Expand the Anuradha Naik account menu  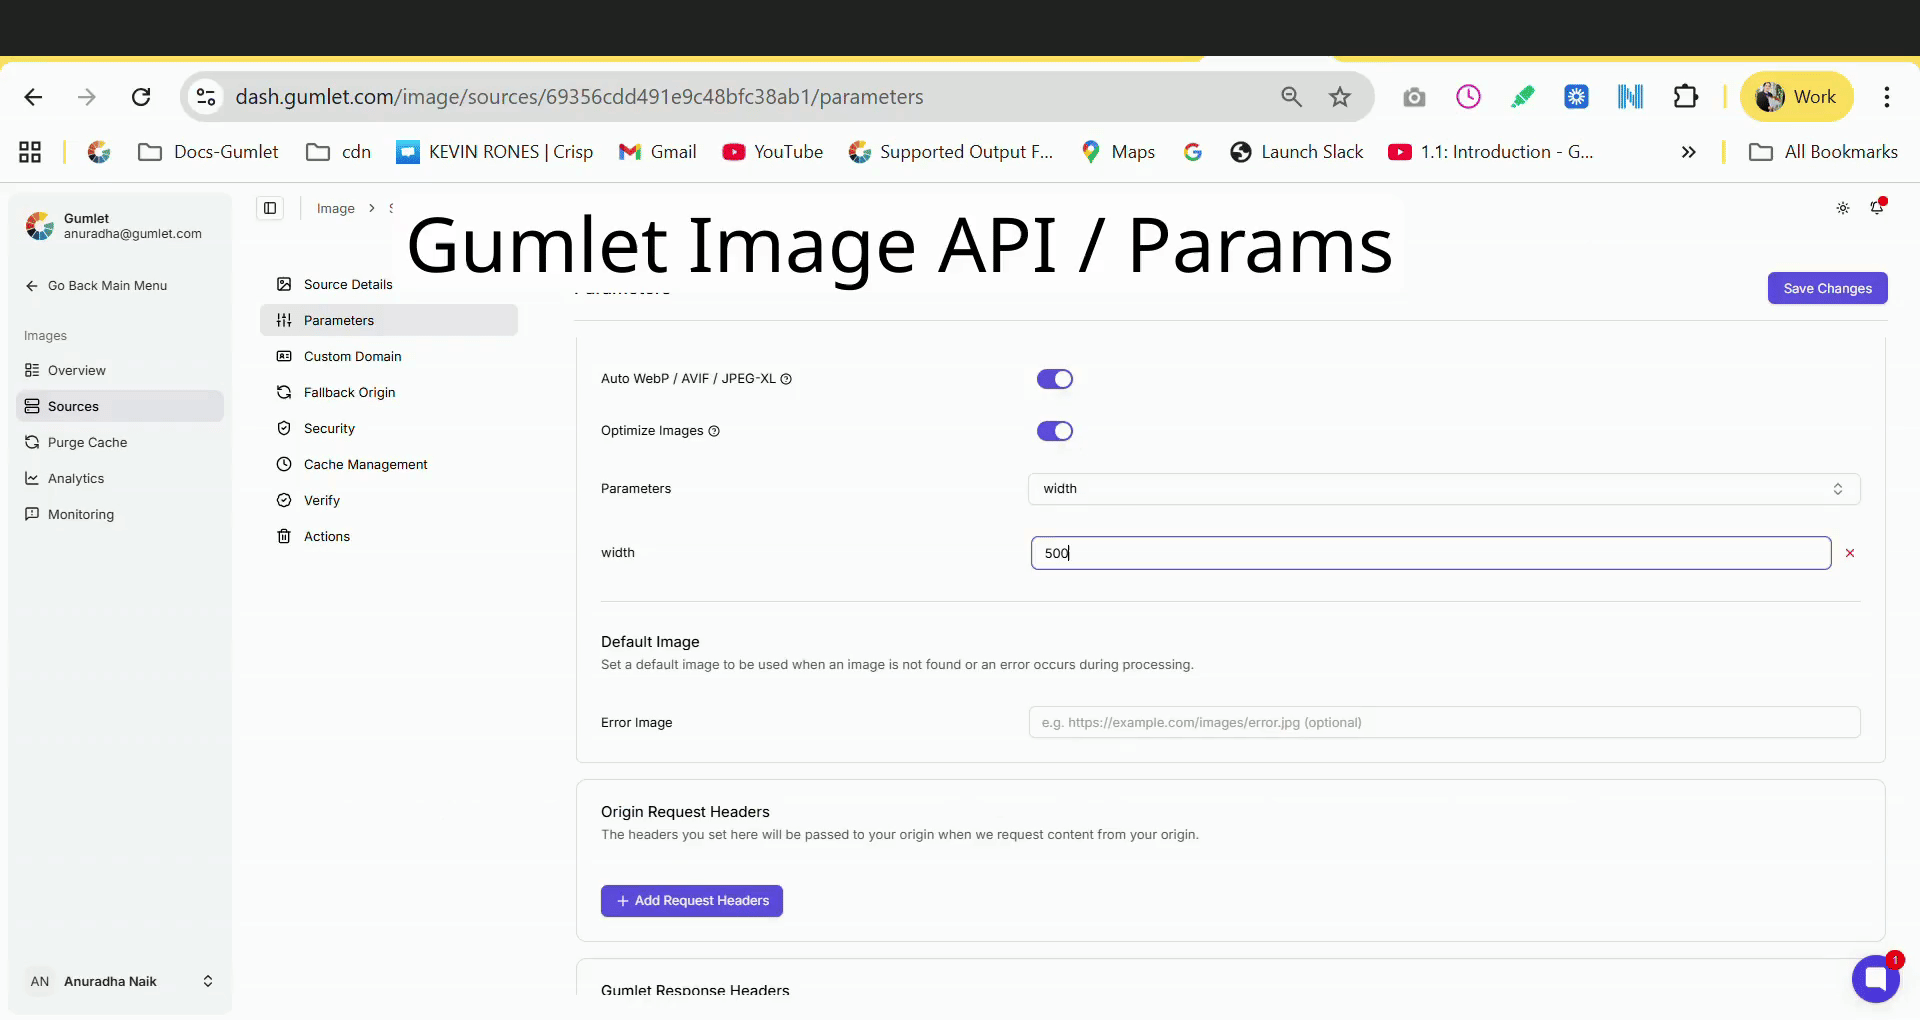coord(120,981)
